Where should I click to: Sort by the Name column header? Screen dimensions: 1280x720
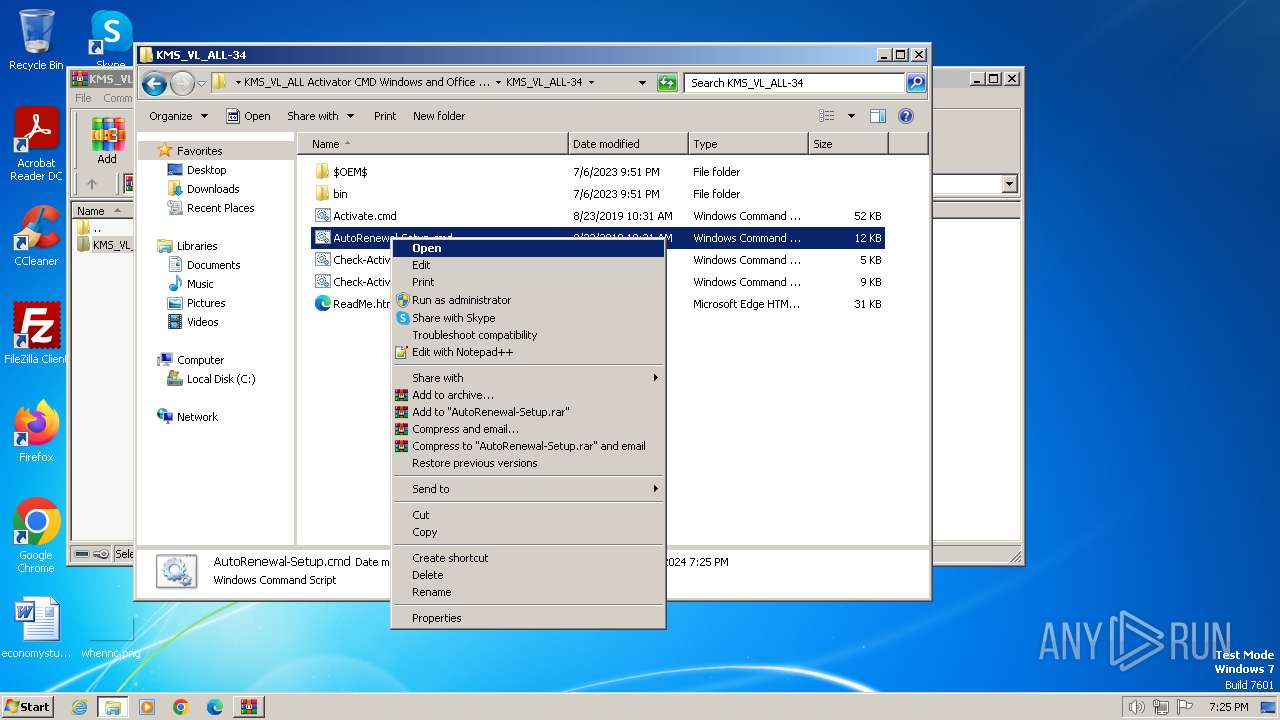click(x=432, y=144)
